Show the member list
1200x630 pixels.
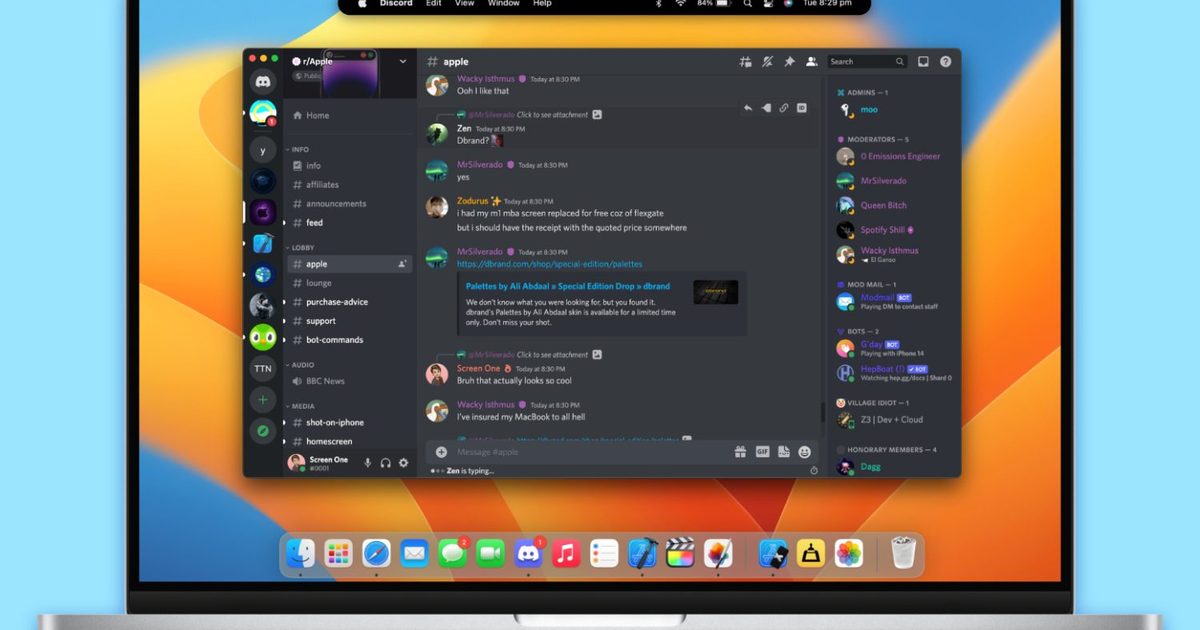(810, 61)
